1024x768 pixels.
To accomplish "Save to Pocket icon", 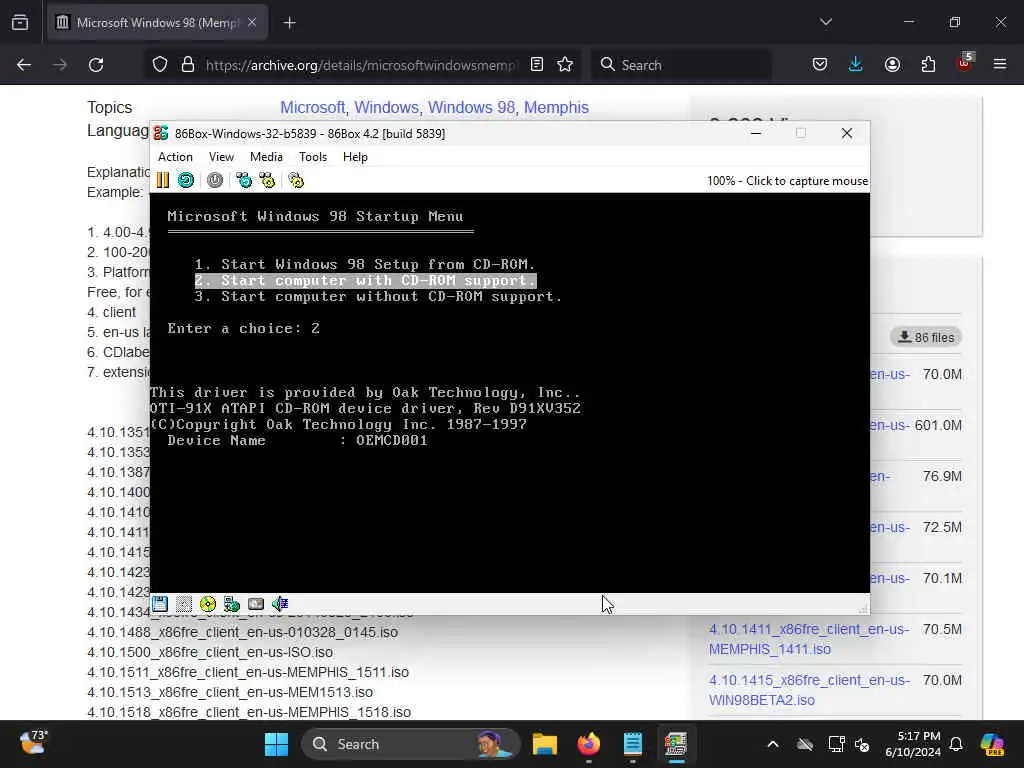I will (820, 65).
